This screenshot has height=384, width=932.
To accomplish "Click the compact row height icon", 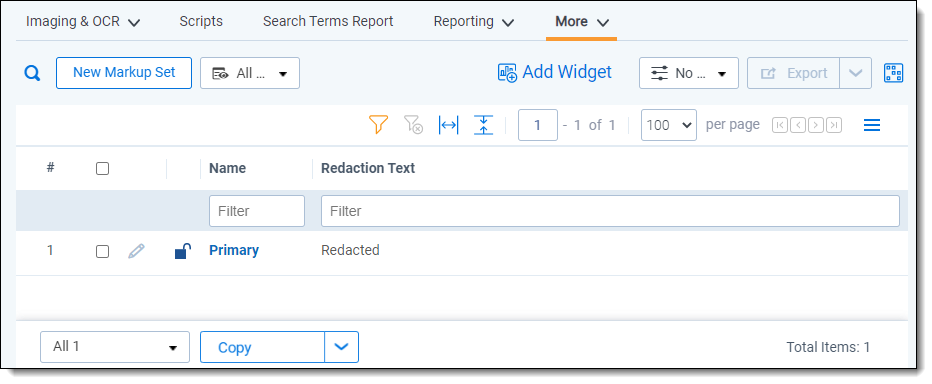I will [x=483, y=125].
